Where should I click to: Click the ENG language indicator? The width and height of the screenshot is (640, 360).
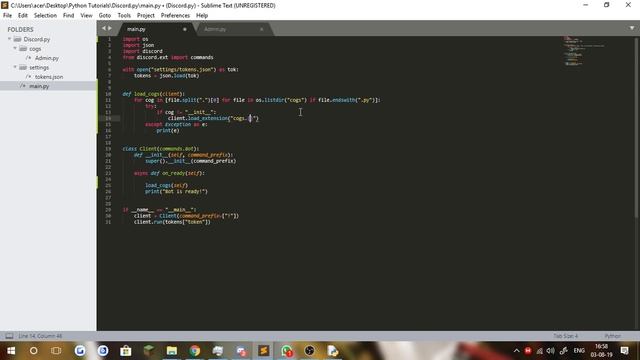(579, 351)
